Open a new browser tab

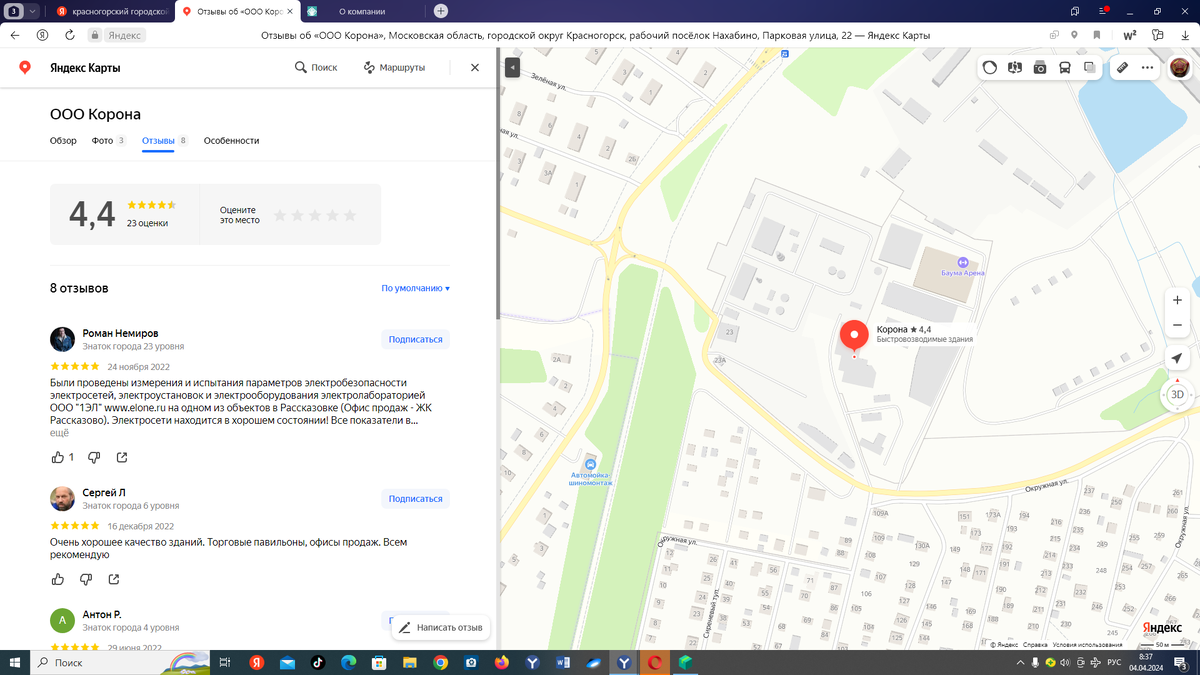(x=441, y=11)
